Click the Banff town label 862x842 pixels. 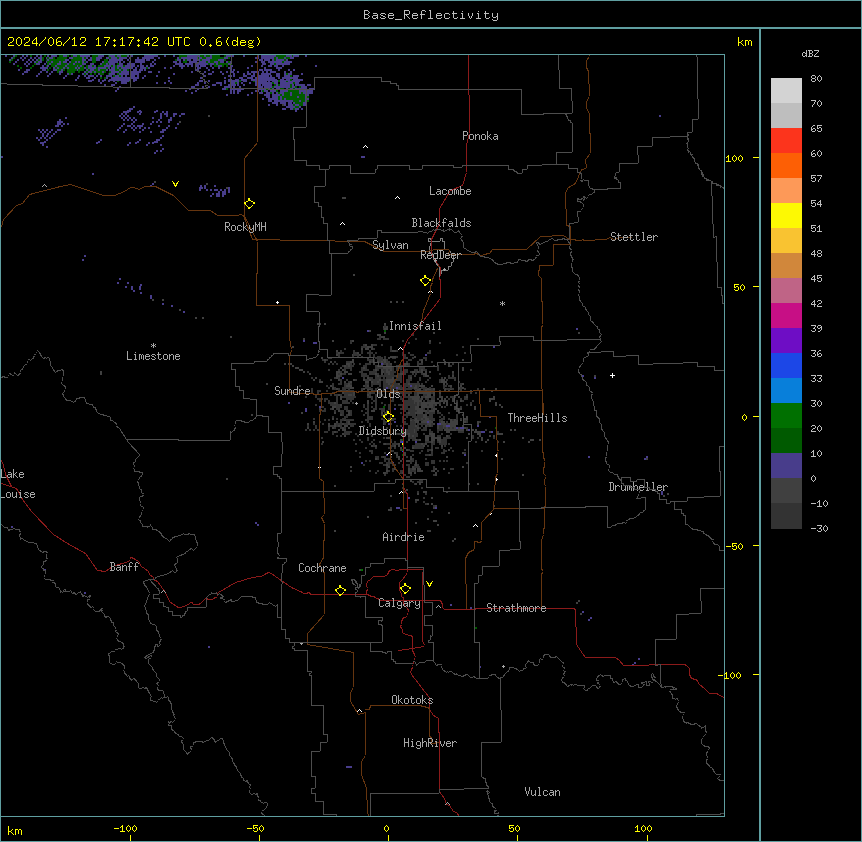click(124, 567)
